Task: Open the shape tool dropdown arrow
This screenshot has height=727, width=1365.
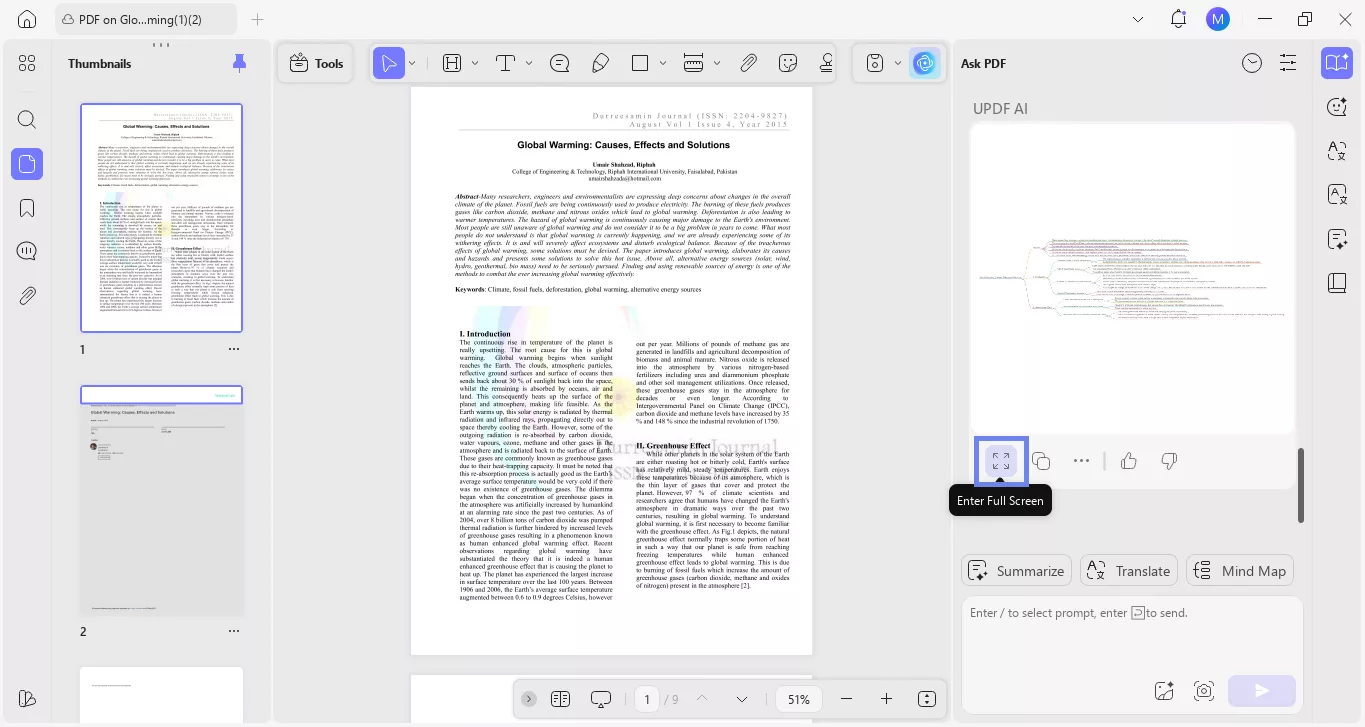Action: click(x=662, y=63)
